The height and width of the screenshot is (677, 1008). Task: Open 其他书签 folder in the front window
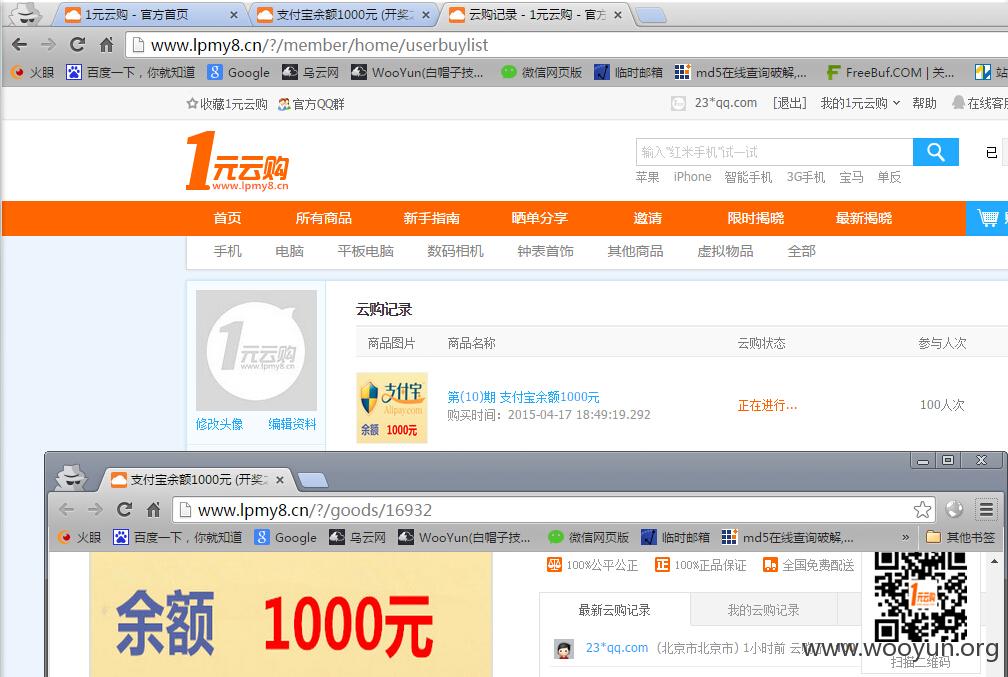[960, 537]
